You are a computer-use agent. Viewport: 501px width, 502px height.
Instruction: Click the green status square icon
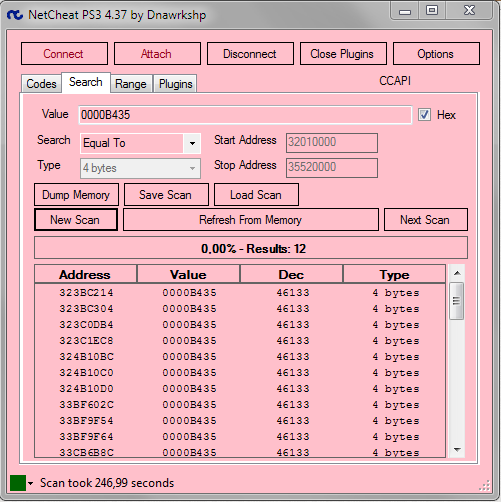[18, 483]
